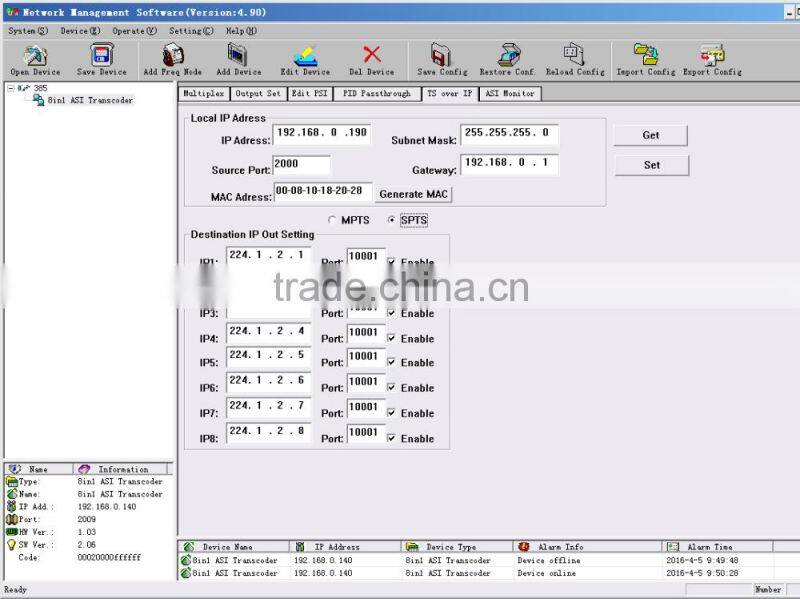Click the Restore Conf. icon
This screenshot has height=599, width=800.
point(506,55)
